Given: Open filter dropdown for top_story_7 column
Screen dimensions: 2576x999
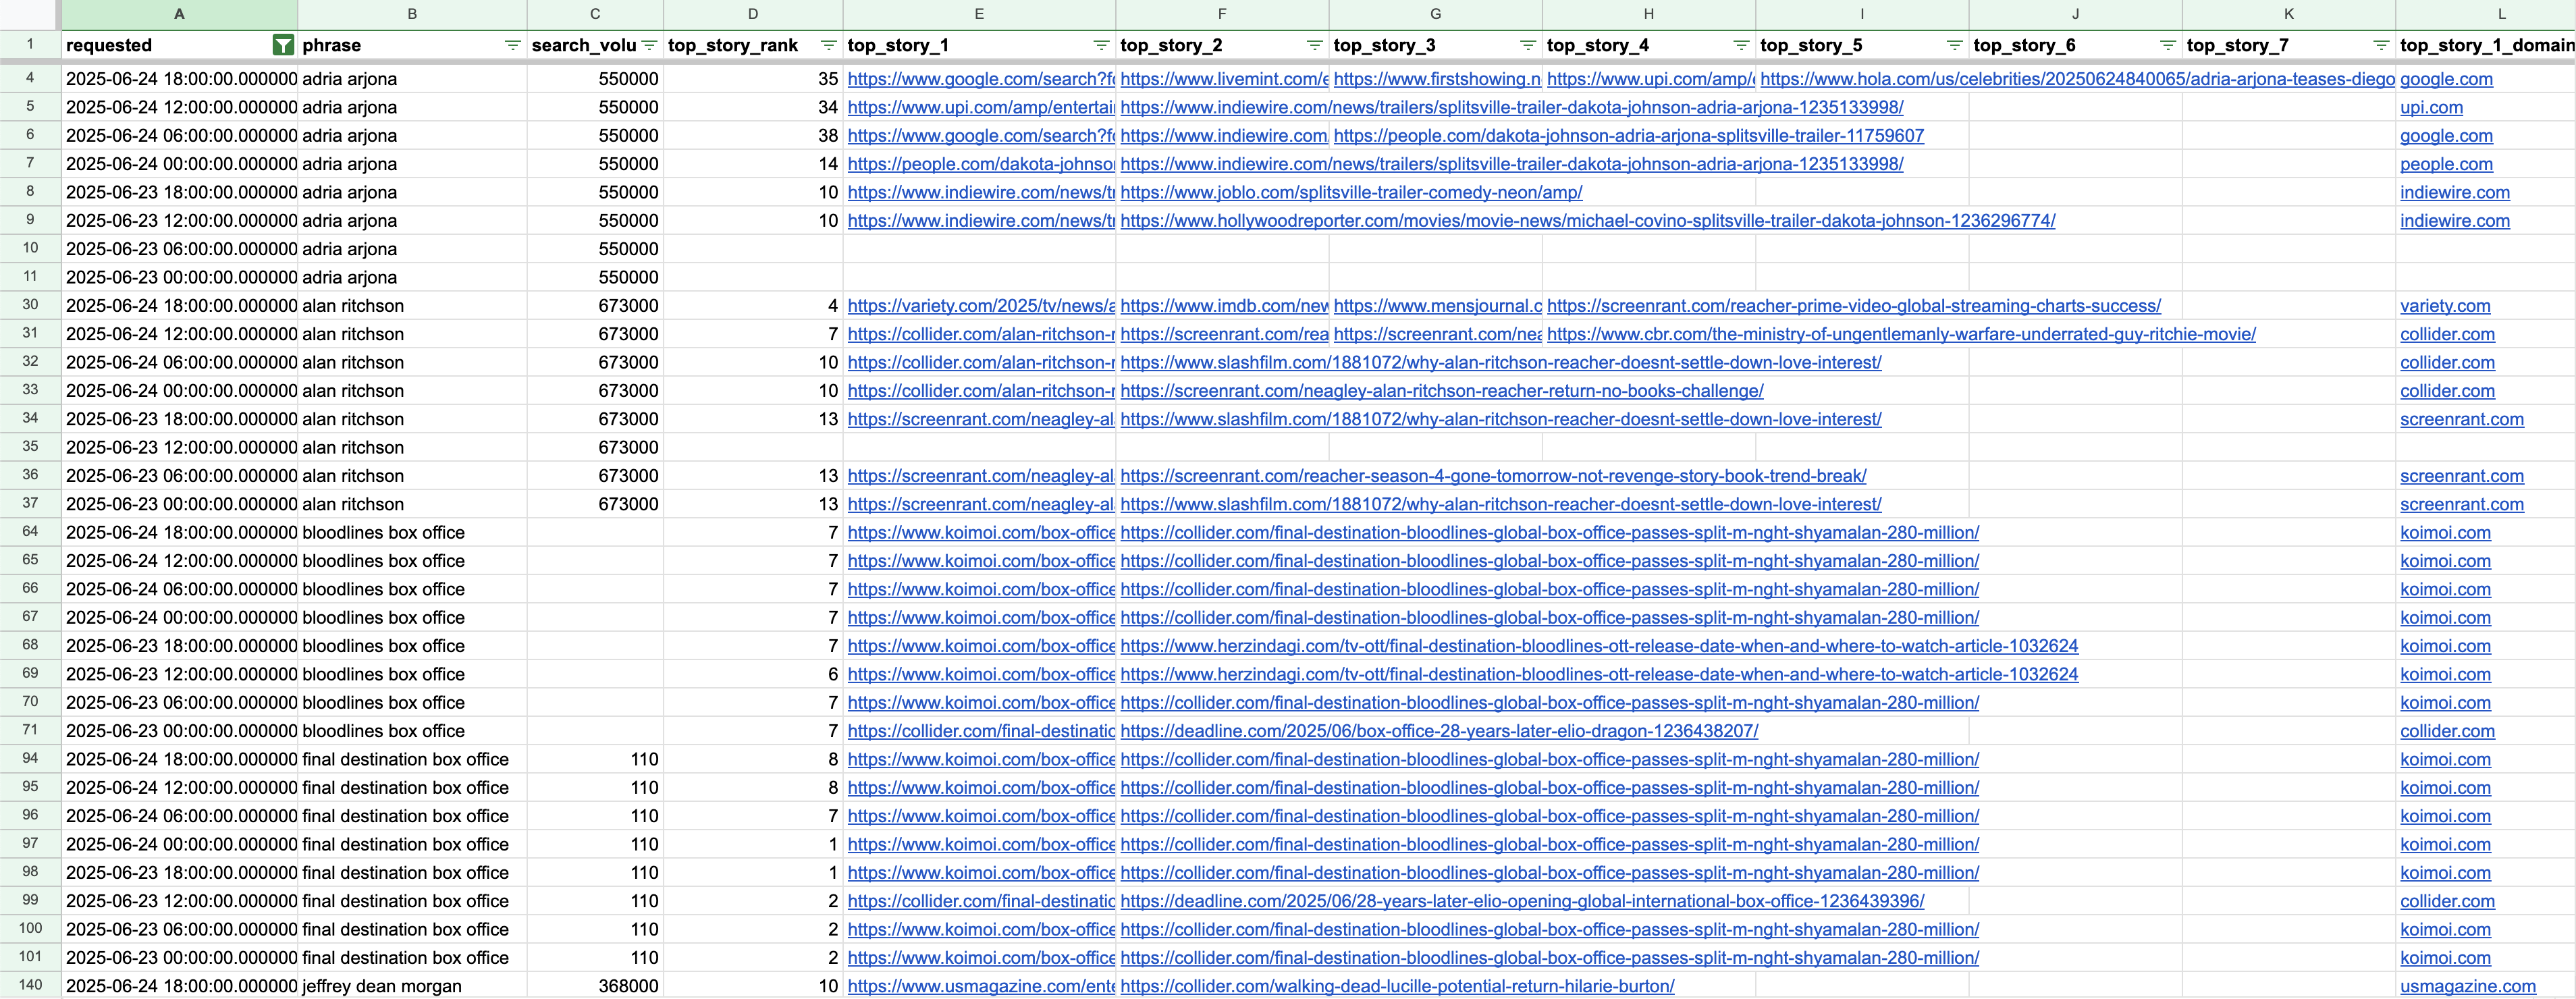Looking at the screenshot, I should click(2381, 45).
